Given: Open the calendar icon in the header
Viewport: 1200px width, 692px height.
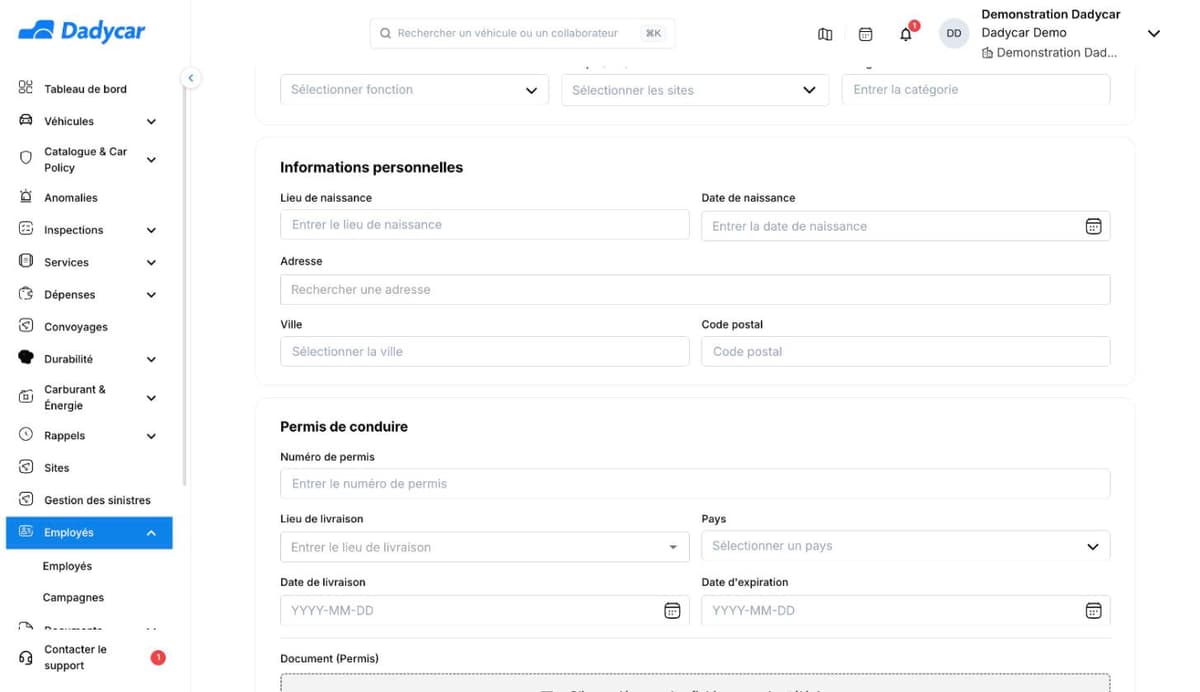Looking at the screenshot, I should [x=866, y=34].
